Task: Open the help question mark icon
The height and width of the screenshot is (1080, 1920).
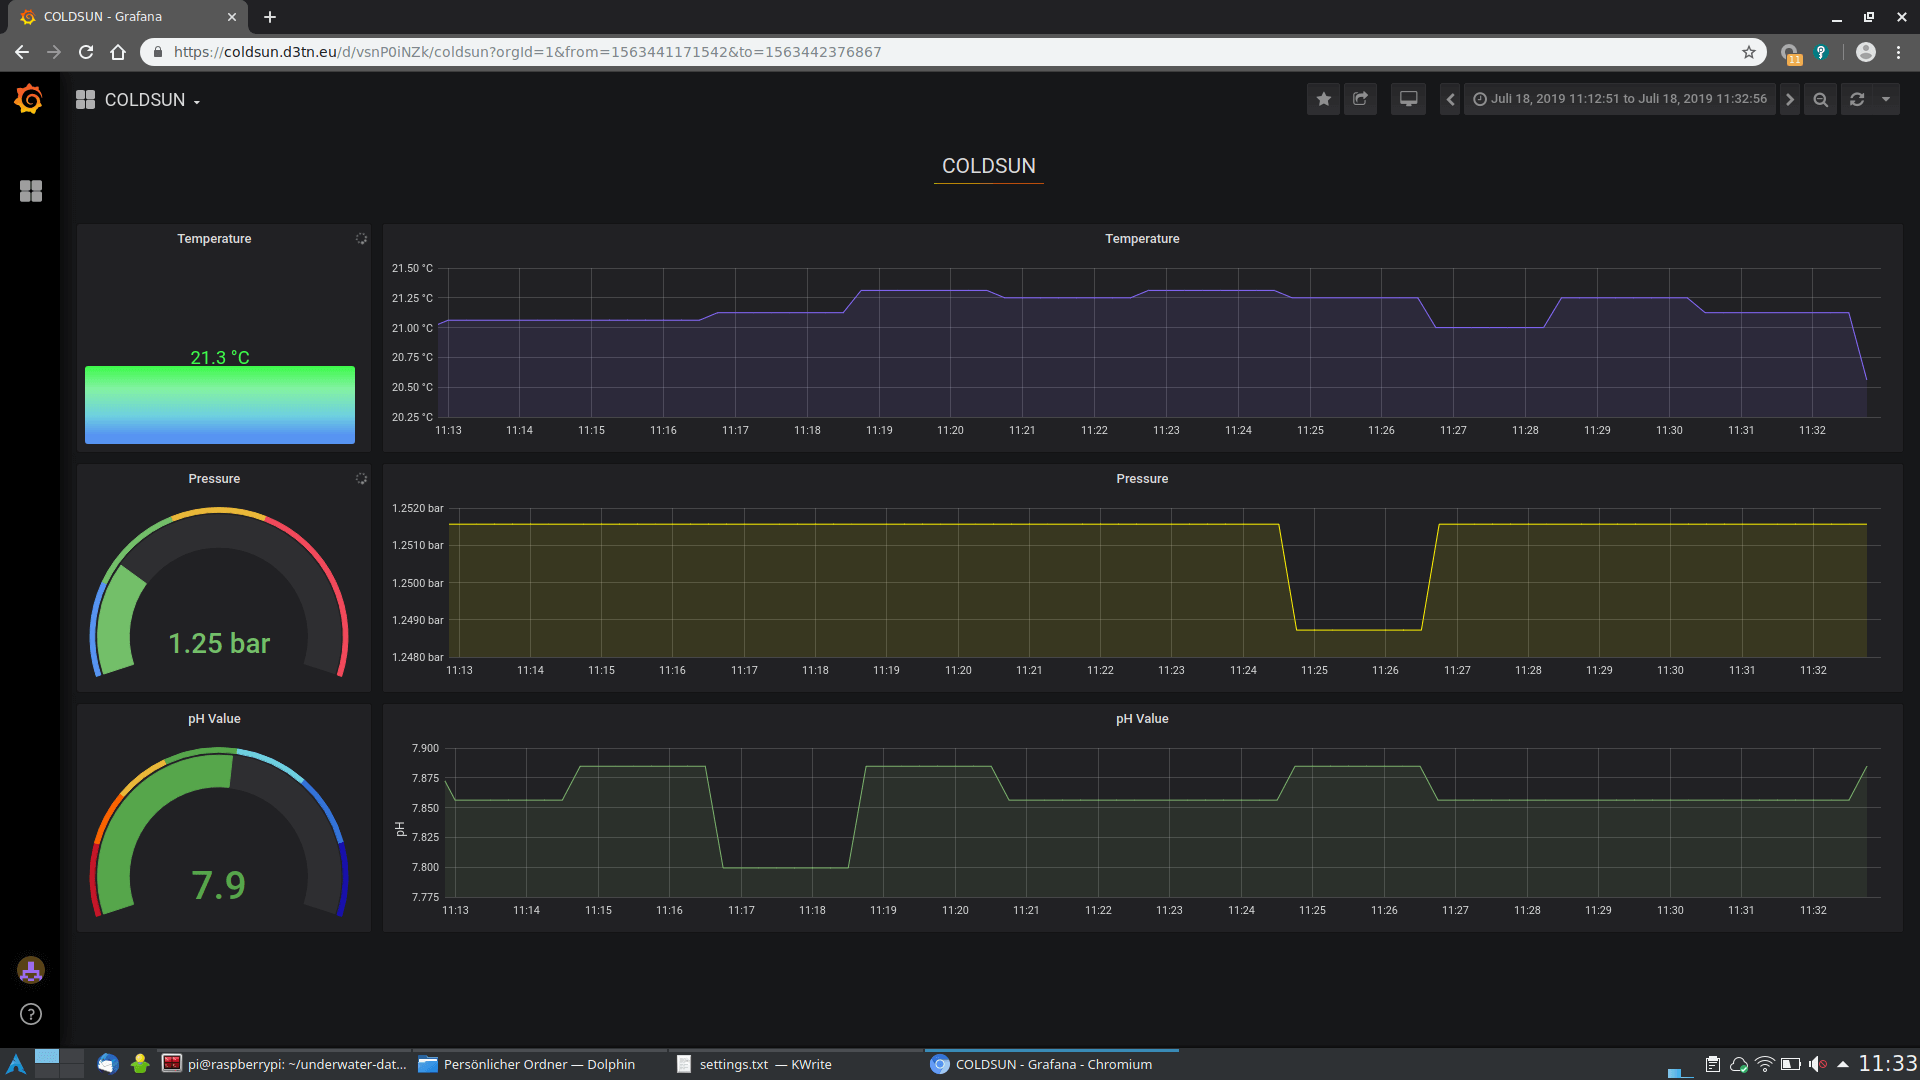Action: [x=31, y=1014]
